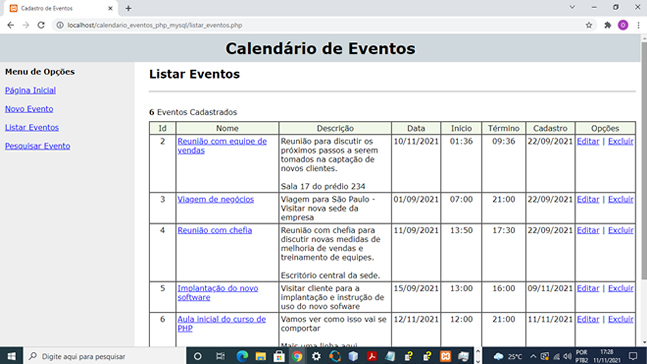Close the Cadastro de Eventos tab

pyautogui.click(x=110, y=8)
